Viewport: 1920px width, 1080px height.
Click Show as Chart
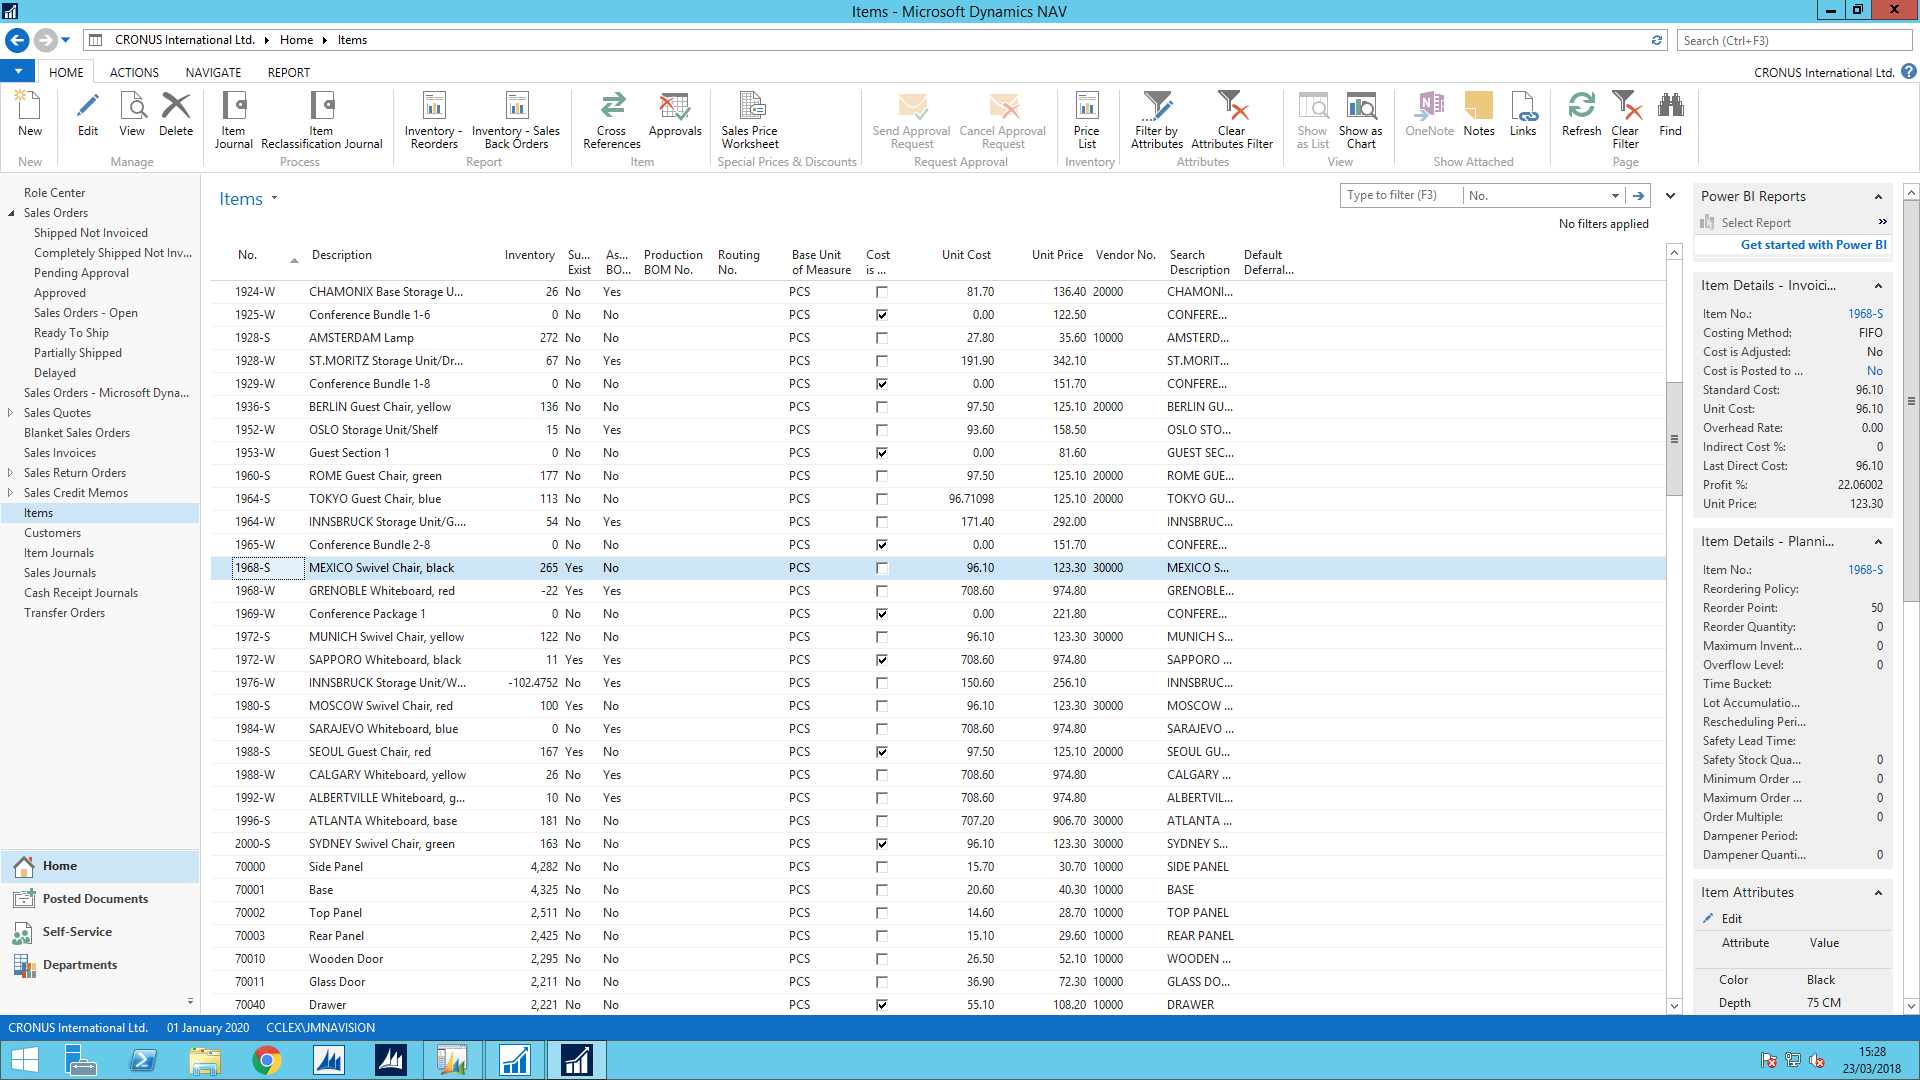[x=1361, y=120]
